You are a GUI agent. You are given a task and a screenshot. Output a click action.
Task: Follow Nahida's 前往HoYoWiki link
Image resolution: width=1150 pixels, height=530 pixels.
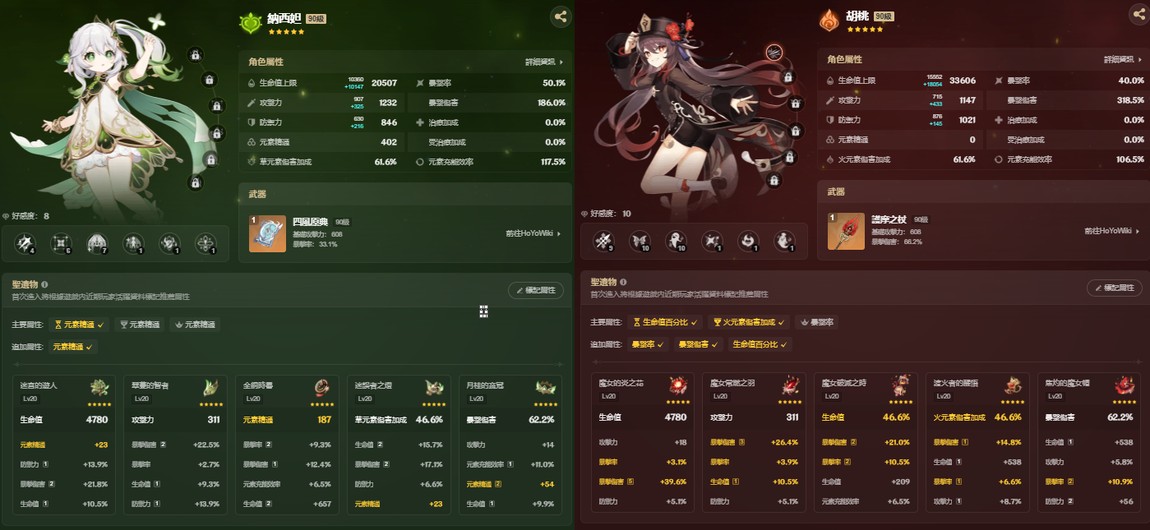(x=533, y=234)
